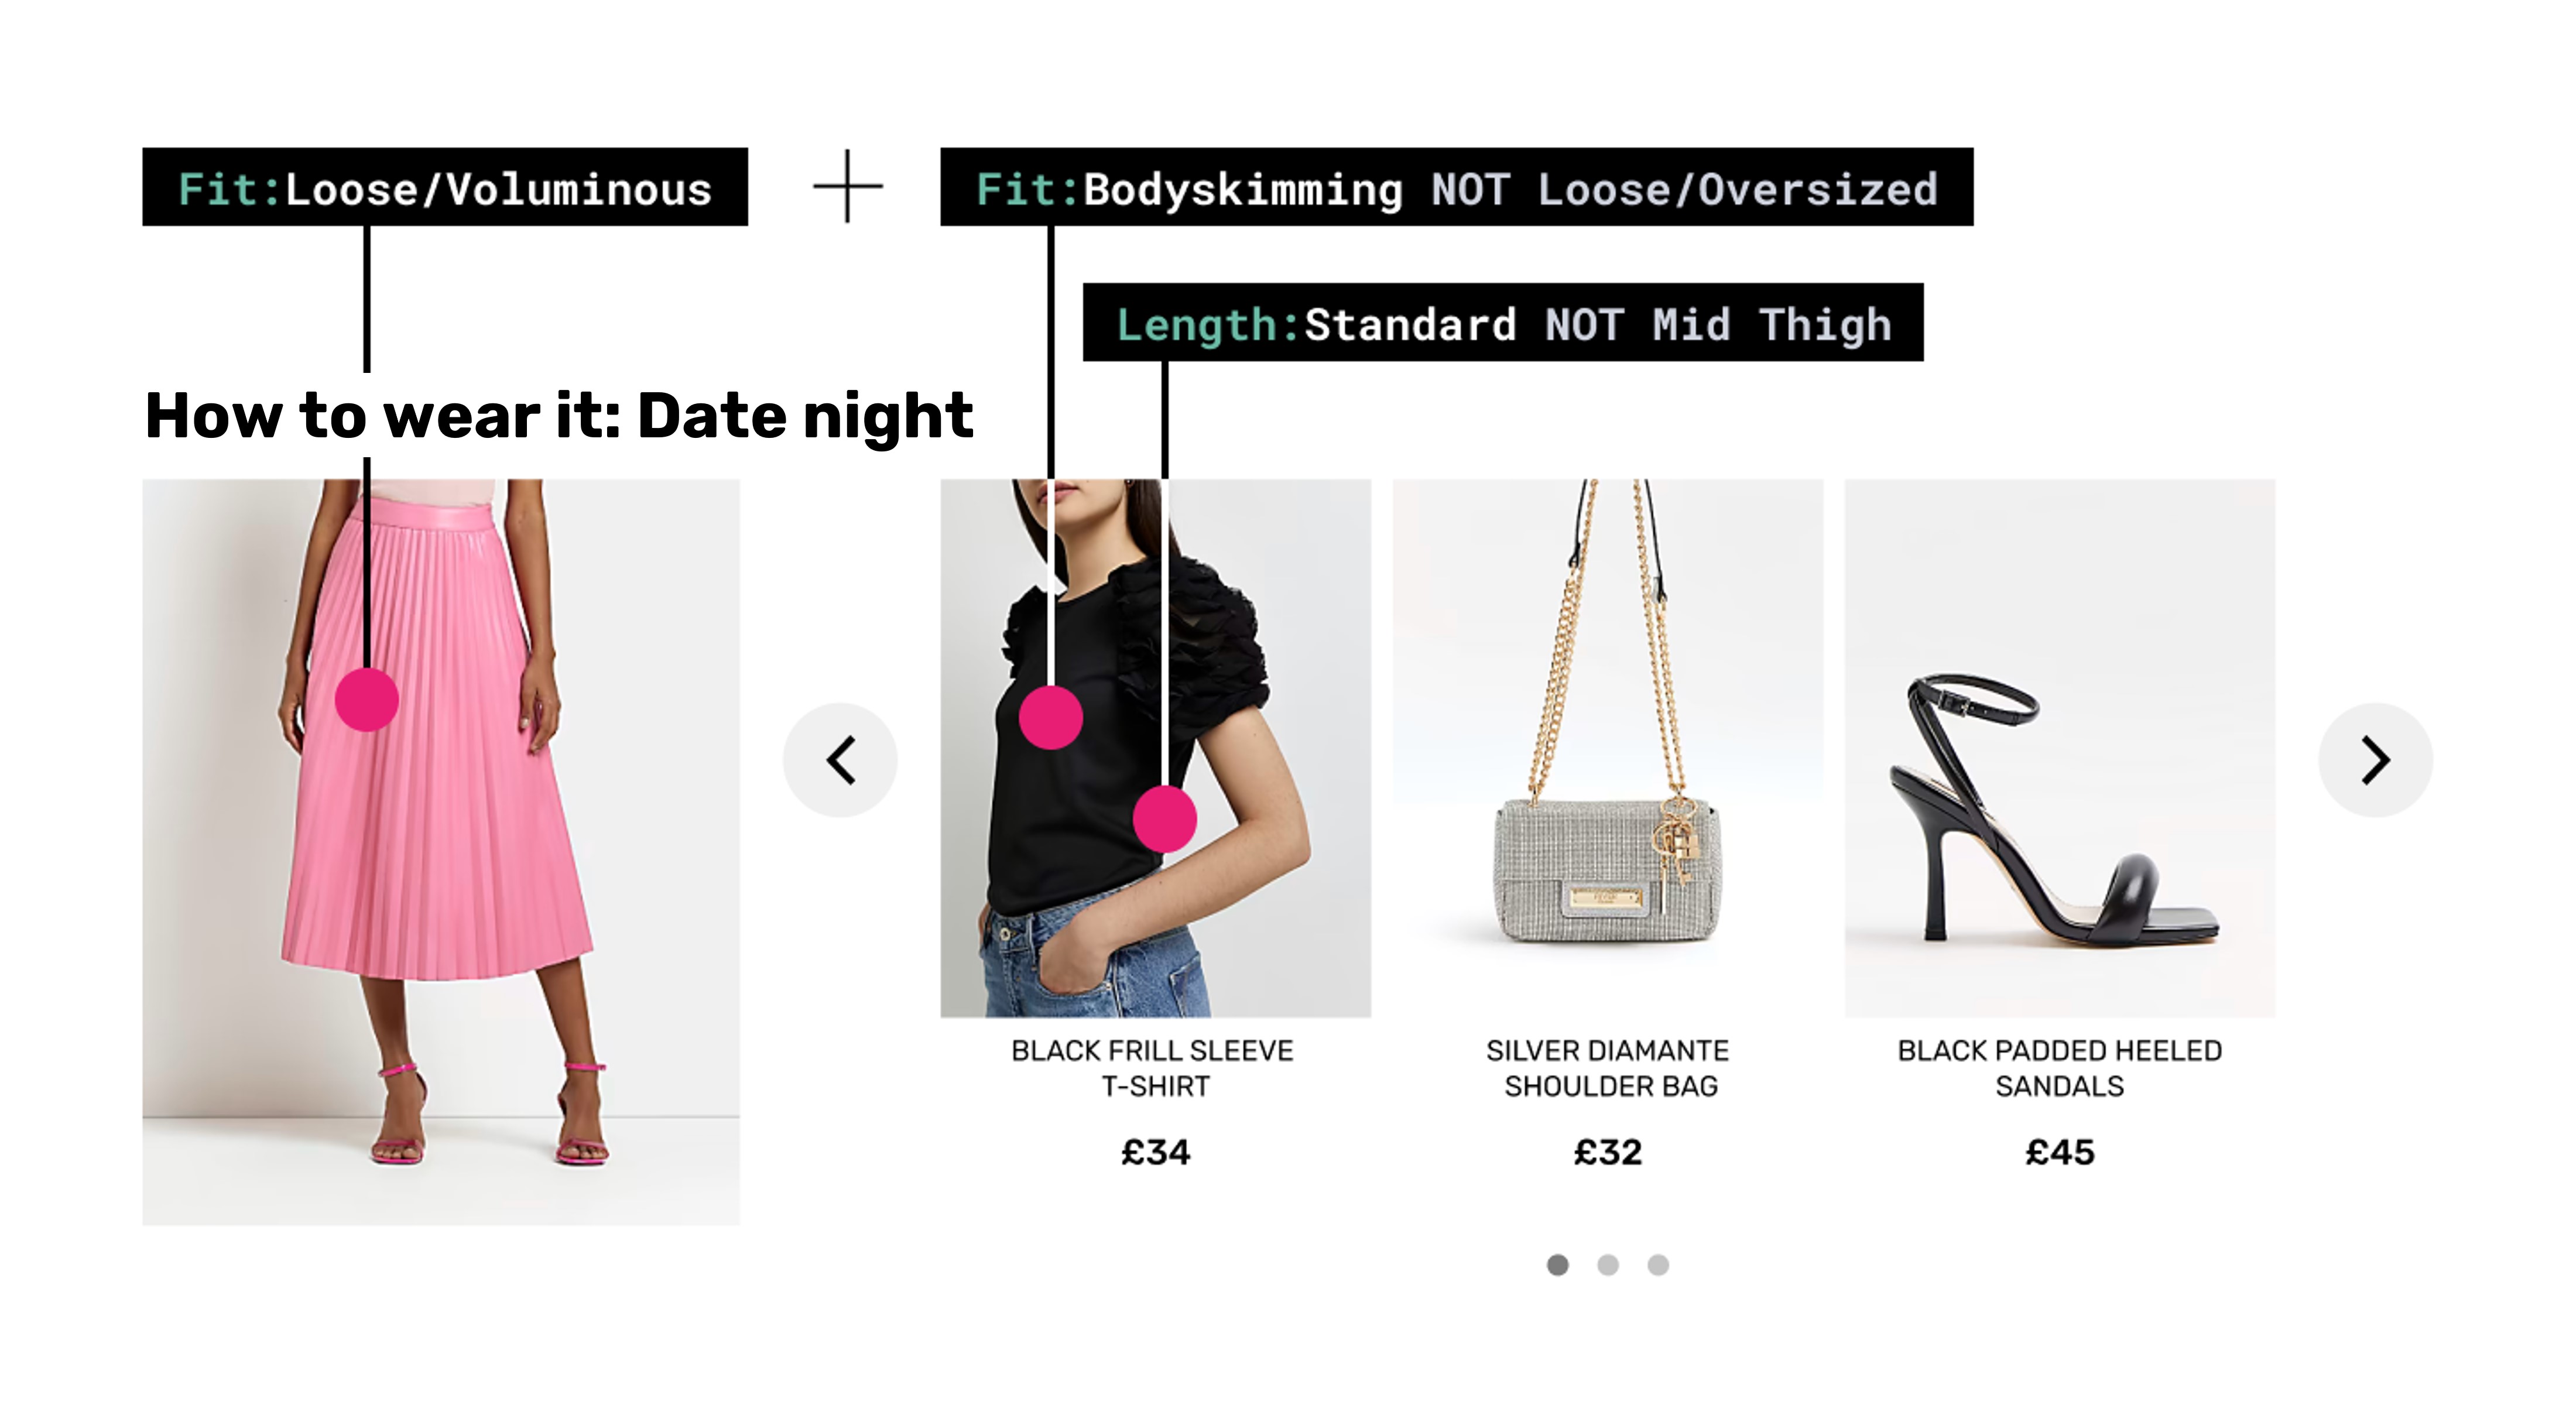Screen dimensions: 2576x1422
Task: Open the Silver Diamante Shoulder Bag link
Action: (1608, 1068)
